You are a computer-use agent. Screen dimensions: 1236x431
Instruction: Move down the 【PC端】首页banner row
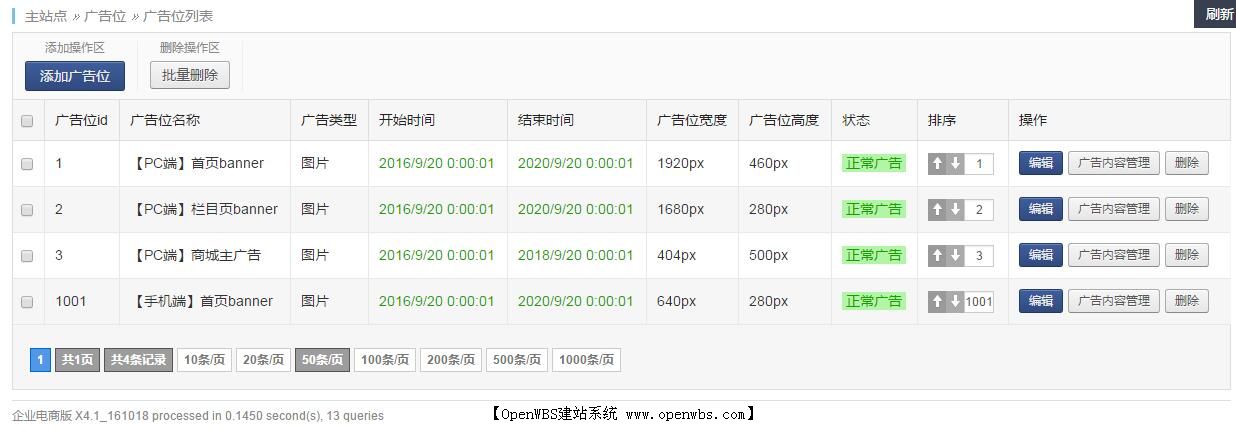click(x=955, y=164)
